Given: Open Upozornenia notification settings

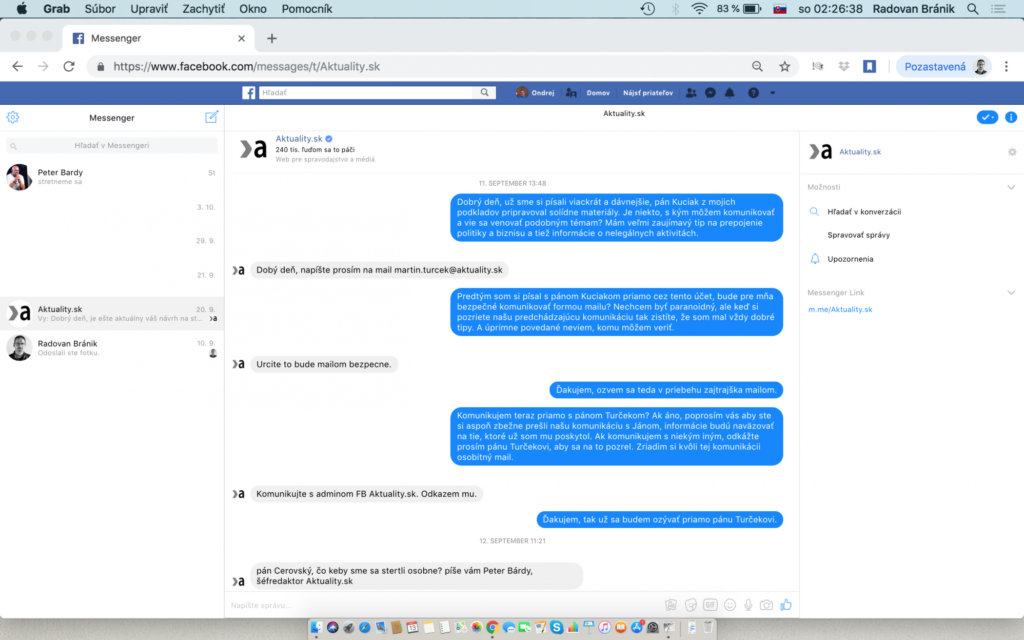Looking at the screenshot, I should pyautogui.click(x=850, y=259).
